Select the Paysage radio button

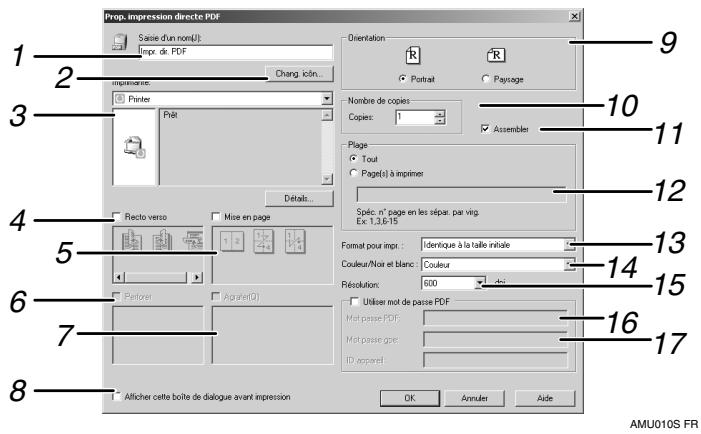click(486, 79)
